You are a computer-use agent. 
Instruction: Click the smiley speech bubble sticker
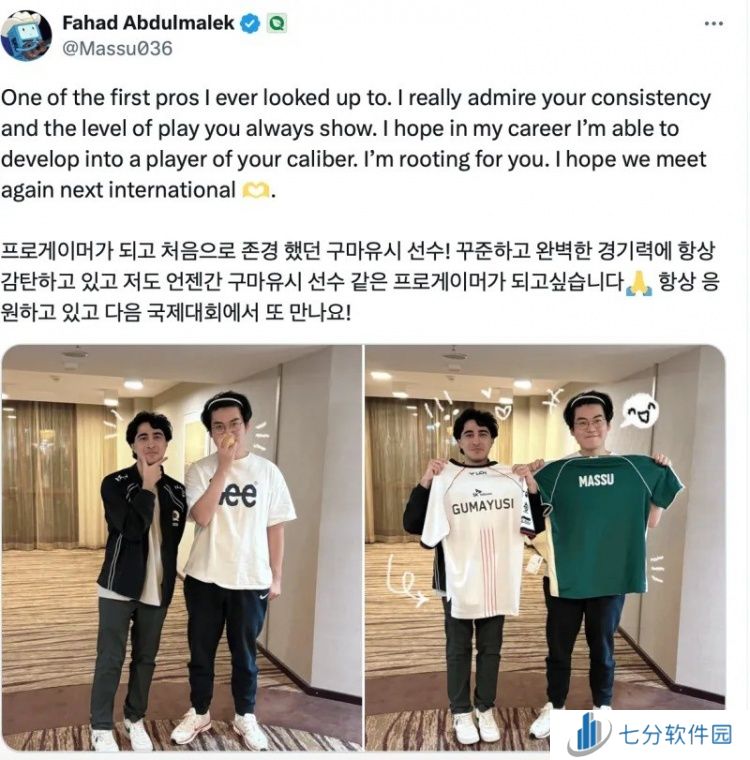(639, 412)
